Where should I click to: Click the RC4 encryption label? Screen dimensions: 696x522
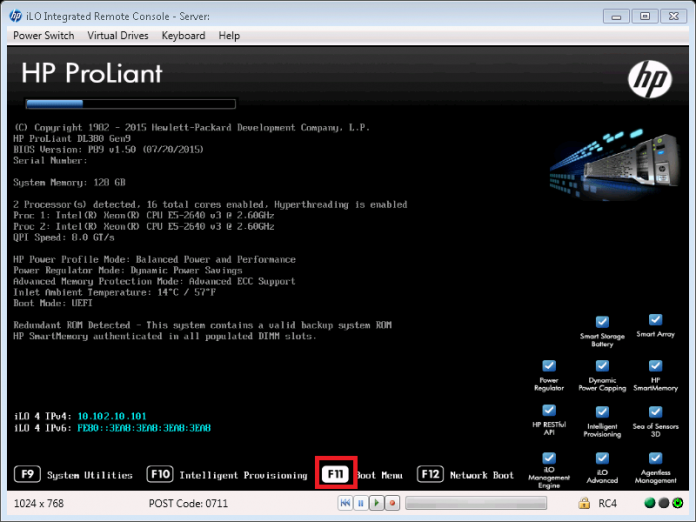608,503
